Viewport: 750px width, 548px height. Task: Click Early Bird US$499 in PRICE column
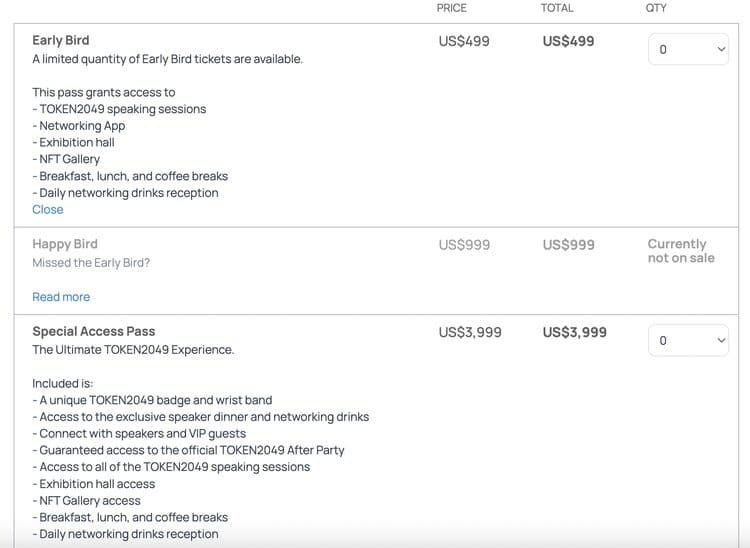(x=464, y=42)
